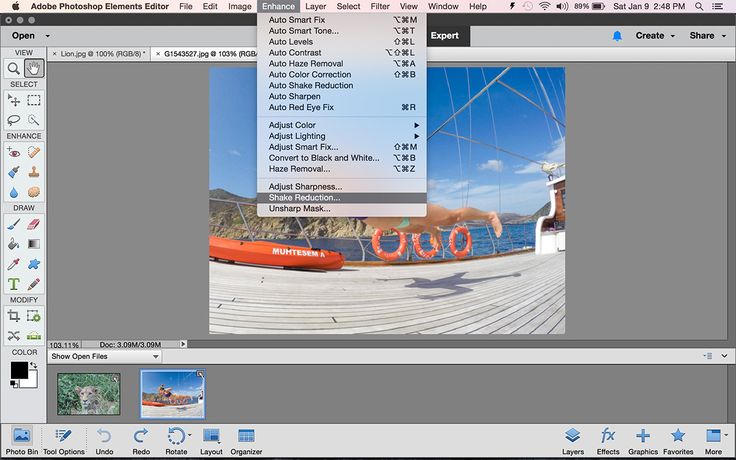Open the Photo Bin options list icon
The width and height of the screenshot is (736, 460).
(708, 356)
